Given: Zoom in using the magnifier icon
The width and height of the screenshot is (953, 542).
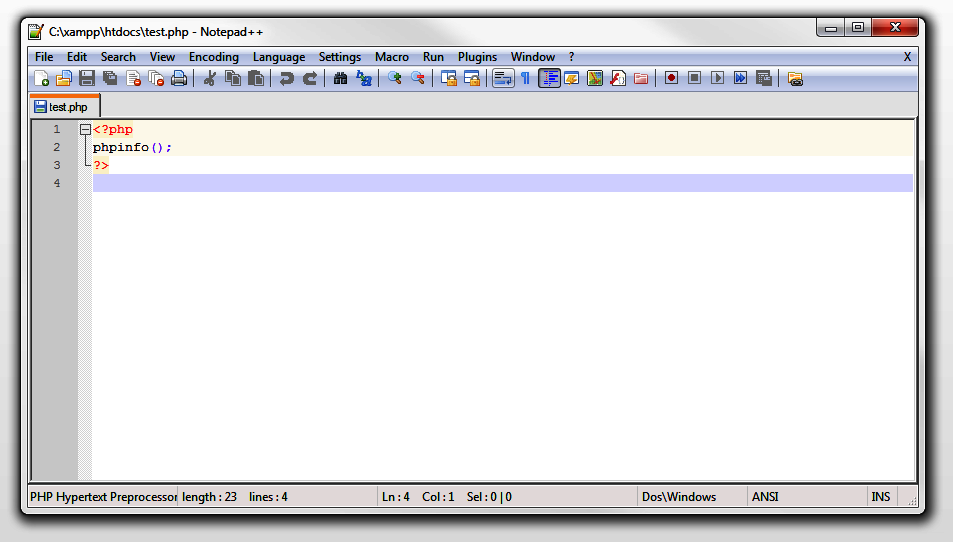Looking at the screenshot, I should [x=395, y=79].
